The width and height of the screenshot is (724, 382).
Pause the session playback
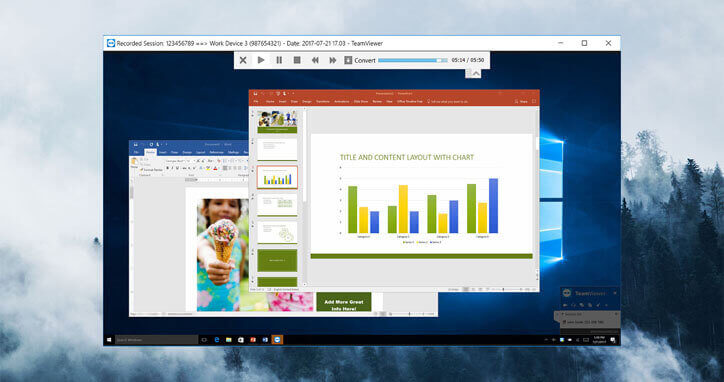pos(279,60)
